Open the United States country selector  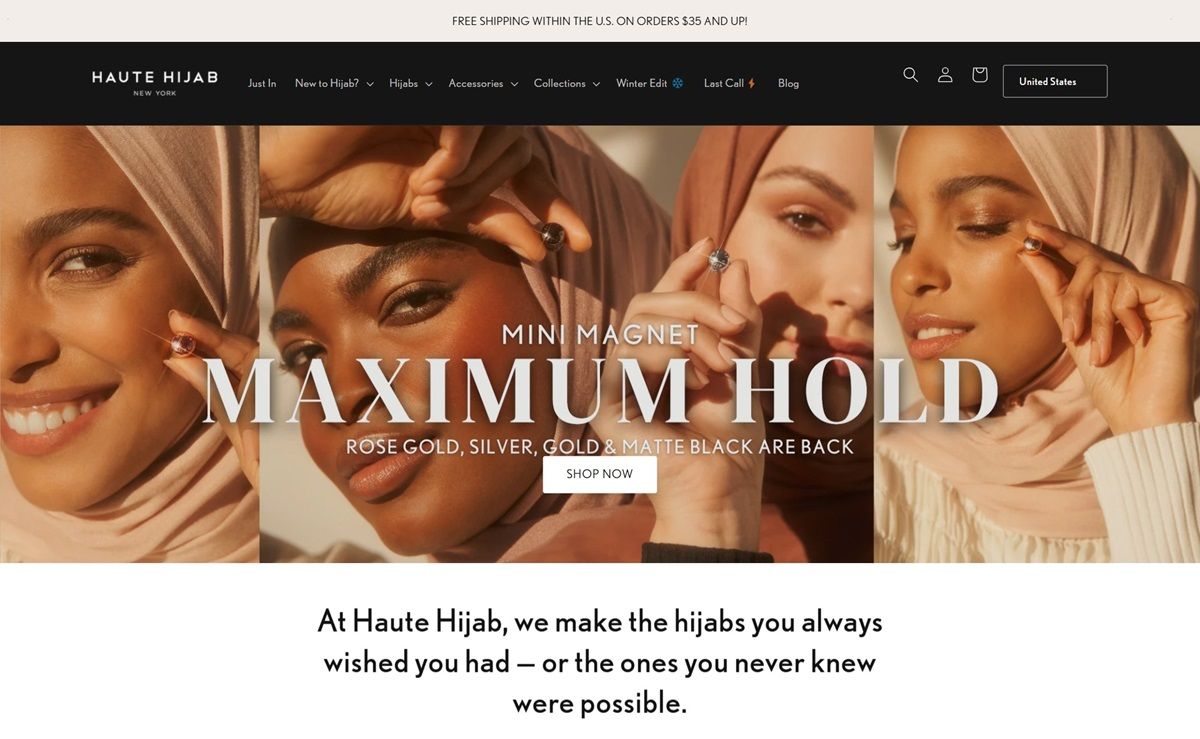[x=1055, y=81]
